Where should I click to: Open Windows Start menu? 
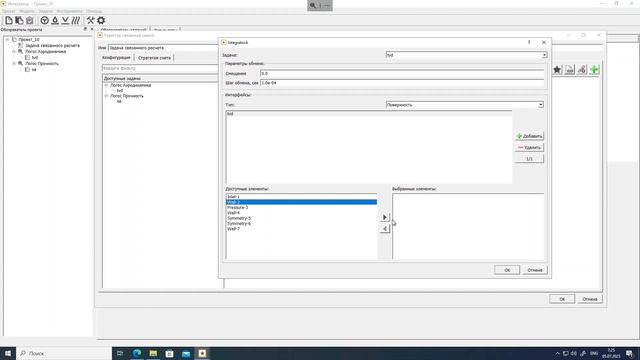coord(8,353)
